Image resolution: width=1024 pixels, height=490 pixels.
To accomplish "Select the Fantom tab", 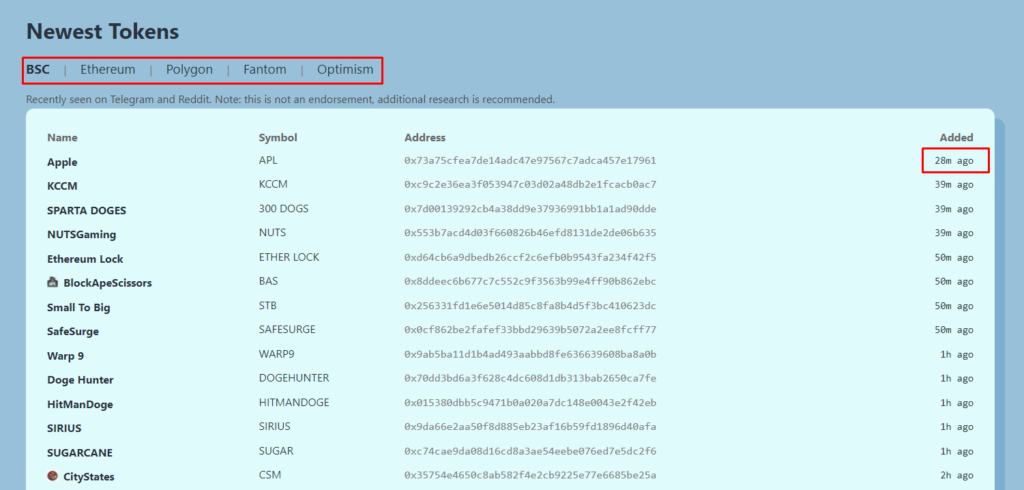I will (264, 69).
